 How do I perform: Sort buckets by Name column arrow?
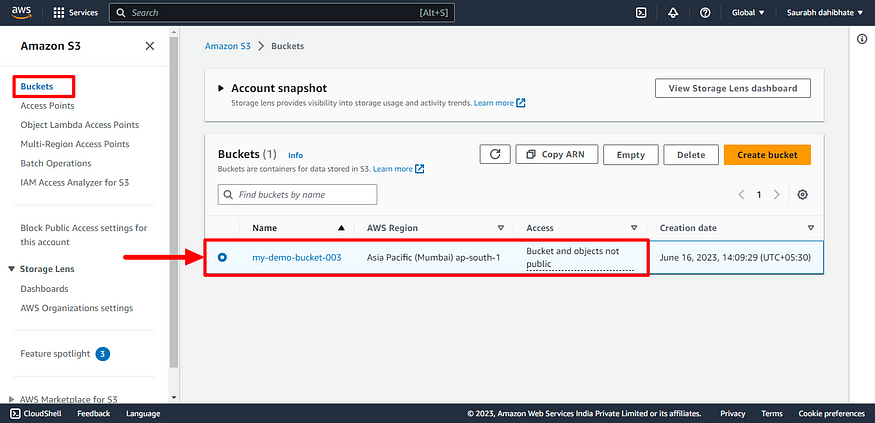[342, 228]
